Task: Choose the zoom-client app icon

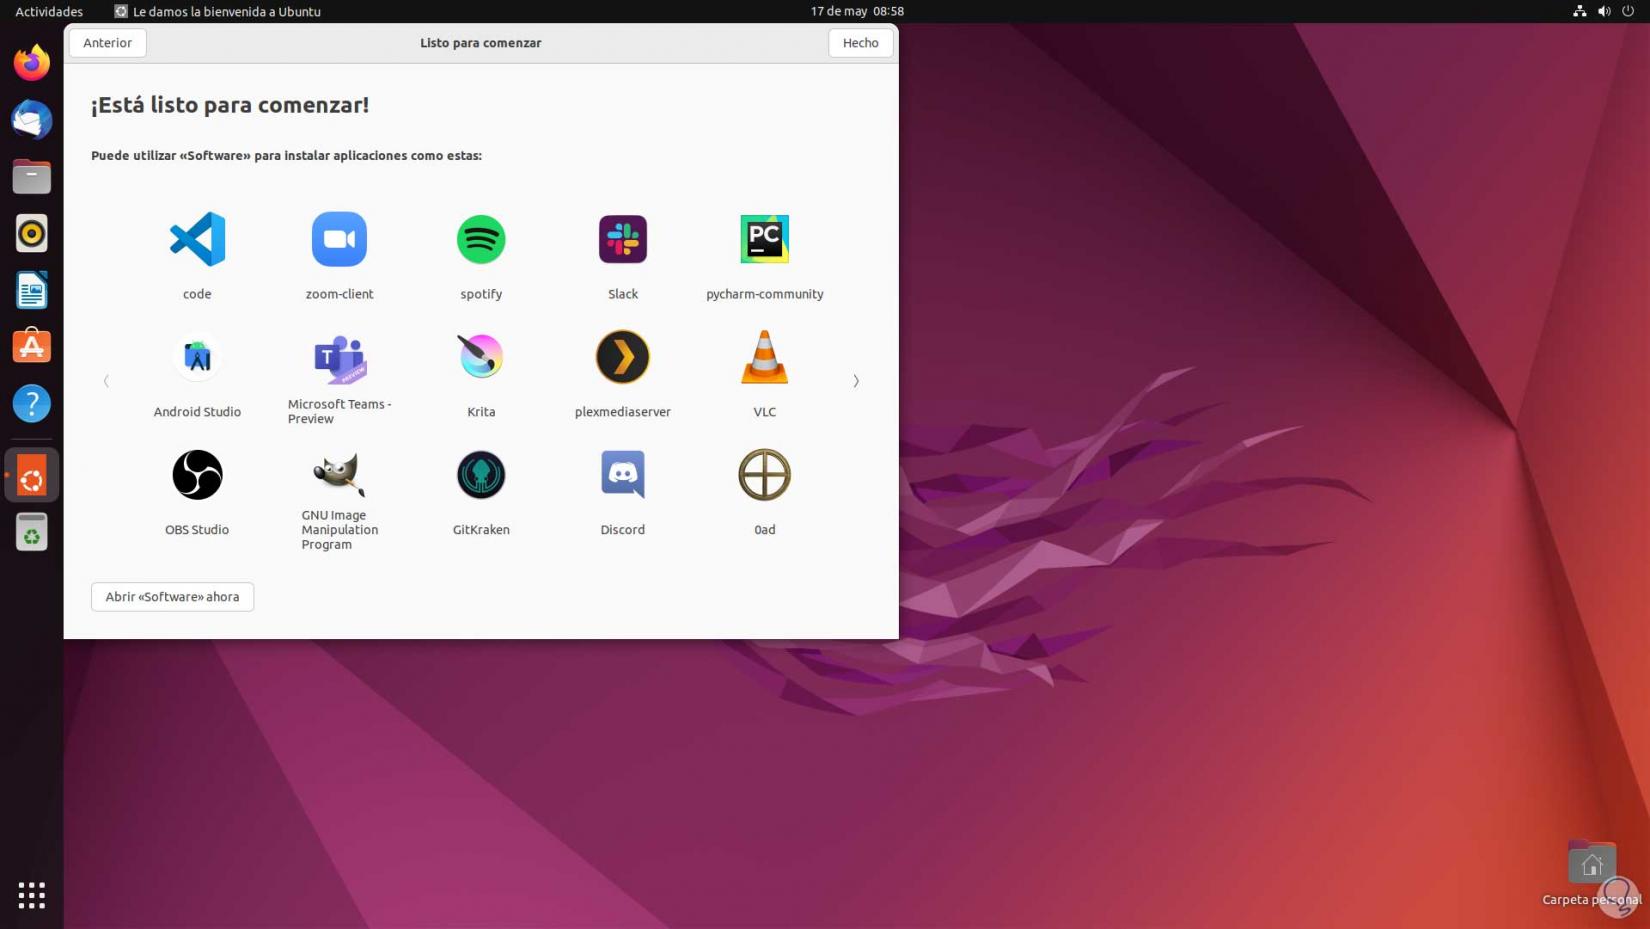Action: pos(339,239)
